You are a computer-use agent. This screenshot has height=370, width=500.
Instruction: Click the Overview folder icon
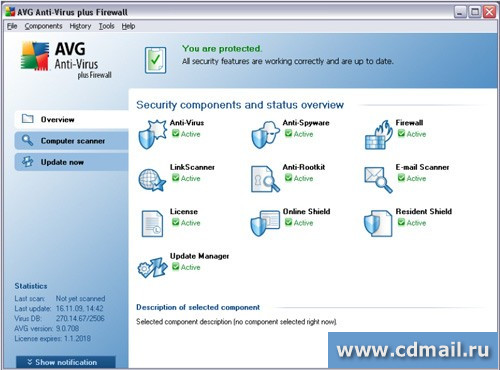click(x=27, y=119)
